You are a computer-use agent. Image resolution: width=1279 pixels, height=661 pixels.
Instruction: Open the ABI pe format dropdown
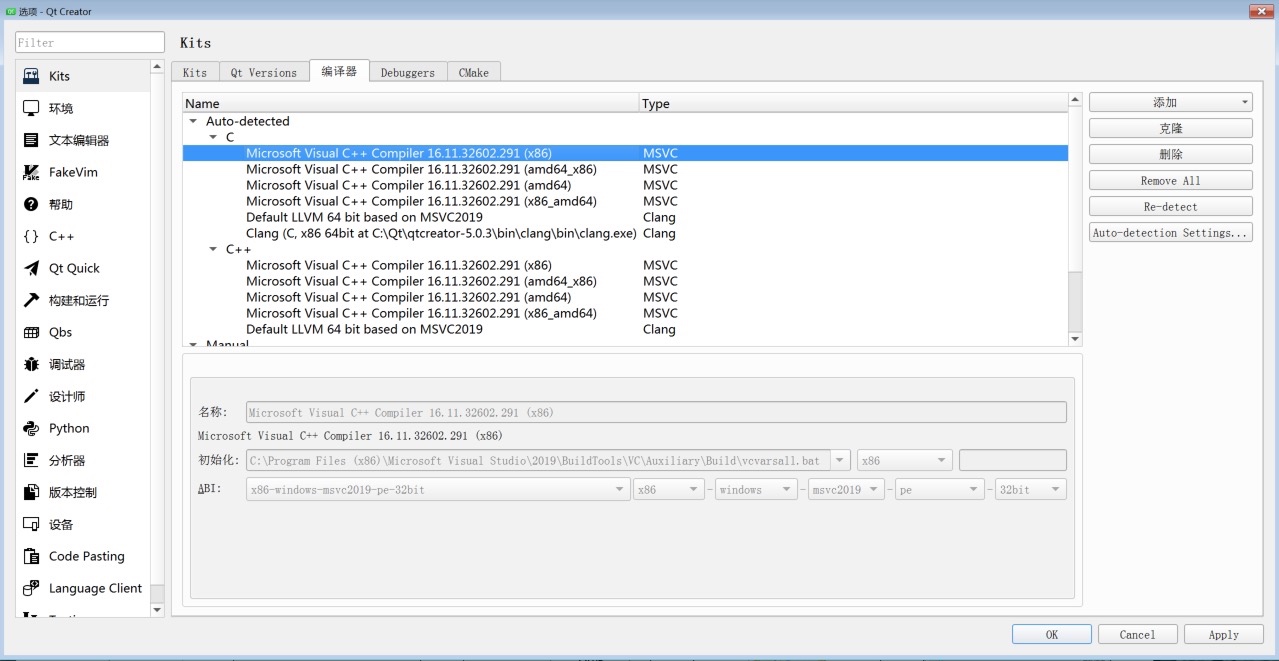940,490
